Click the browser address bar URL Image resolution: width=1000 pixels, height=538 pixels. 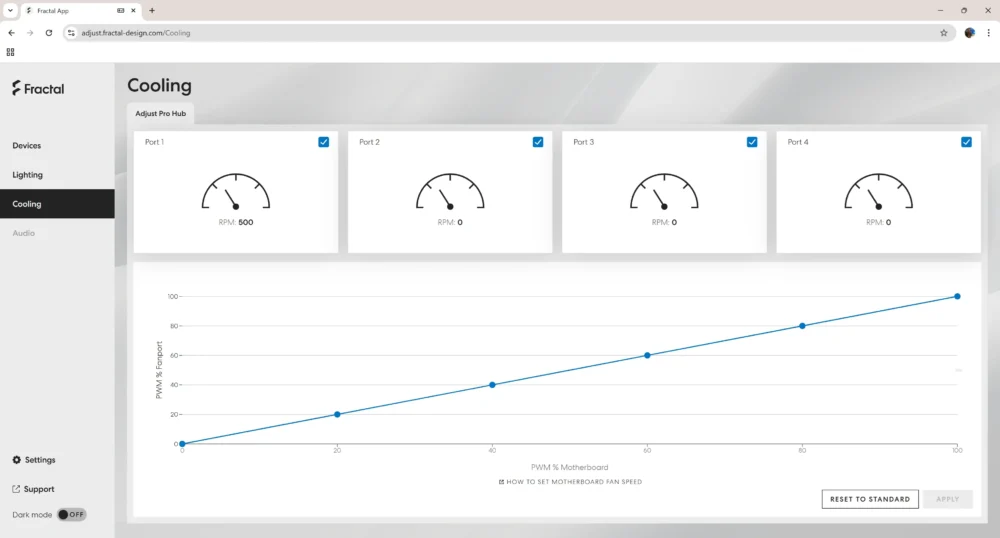pyautogui.click(x=136, y=33)
